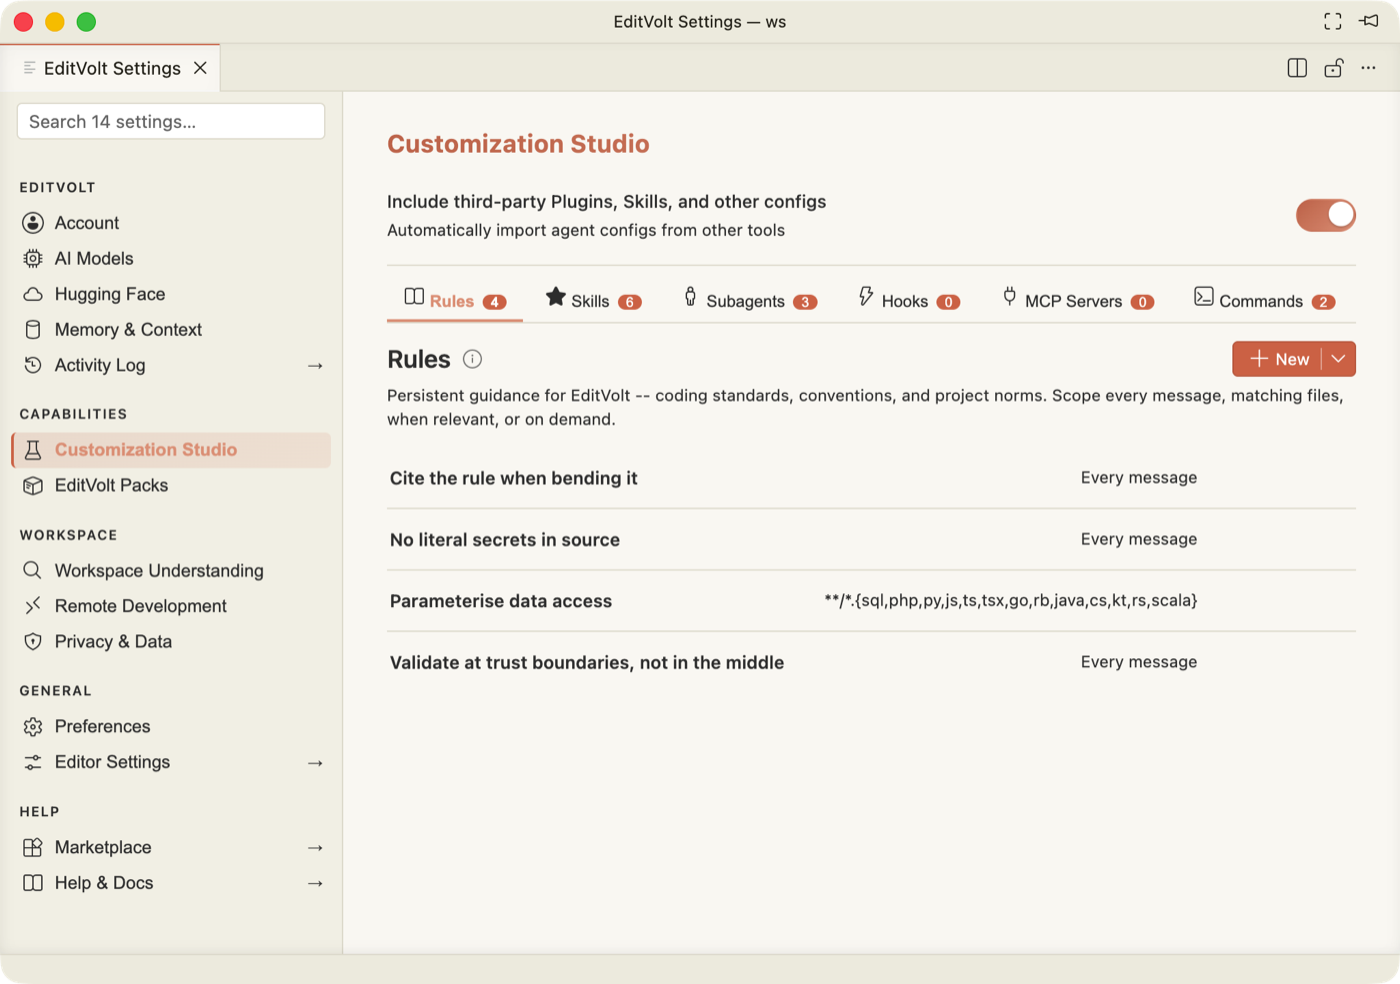This screenshot has height=984, width=1400.
Task: Click the Help & Docs arrow indicator
Action: pos(315,884)
